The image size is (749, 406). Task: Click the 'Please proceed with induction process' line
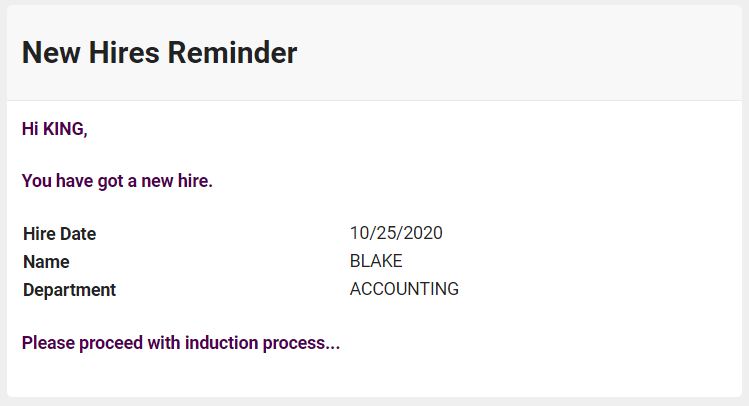tap(180, 343)
